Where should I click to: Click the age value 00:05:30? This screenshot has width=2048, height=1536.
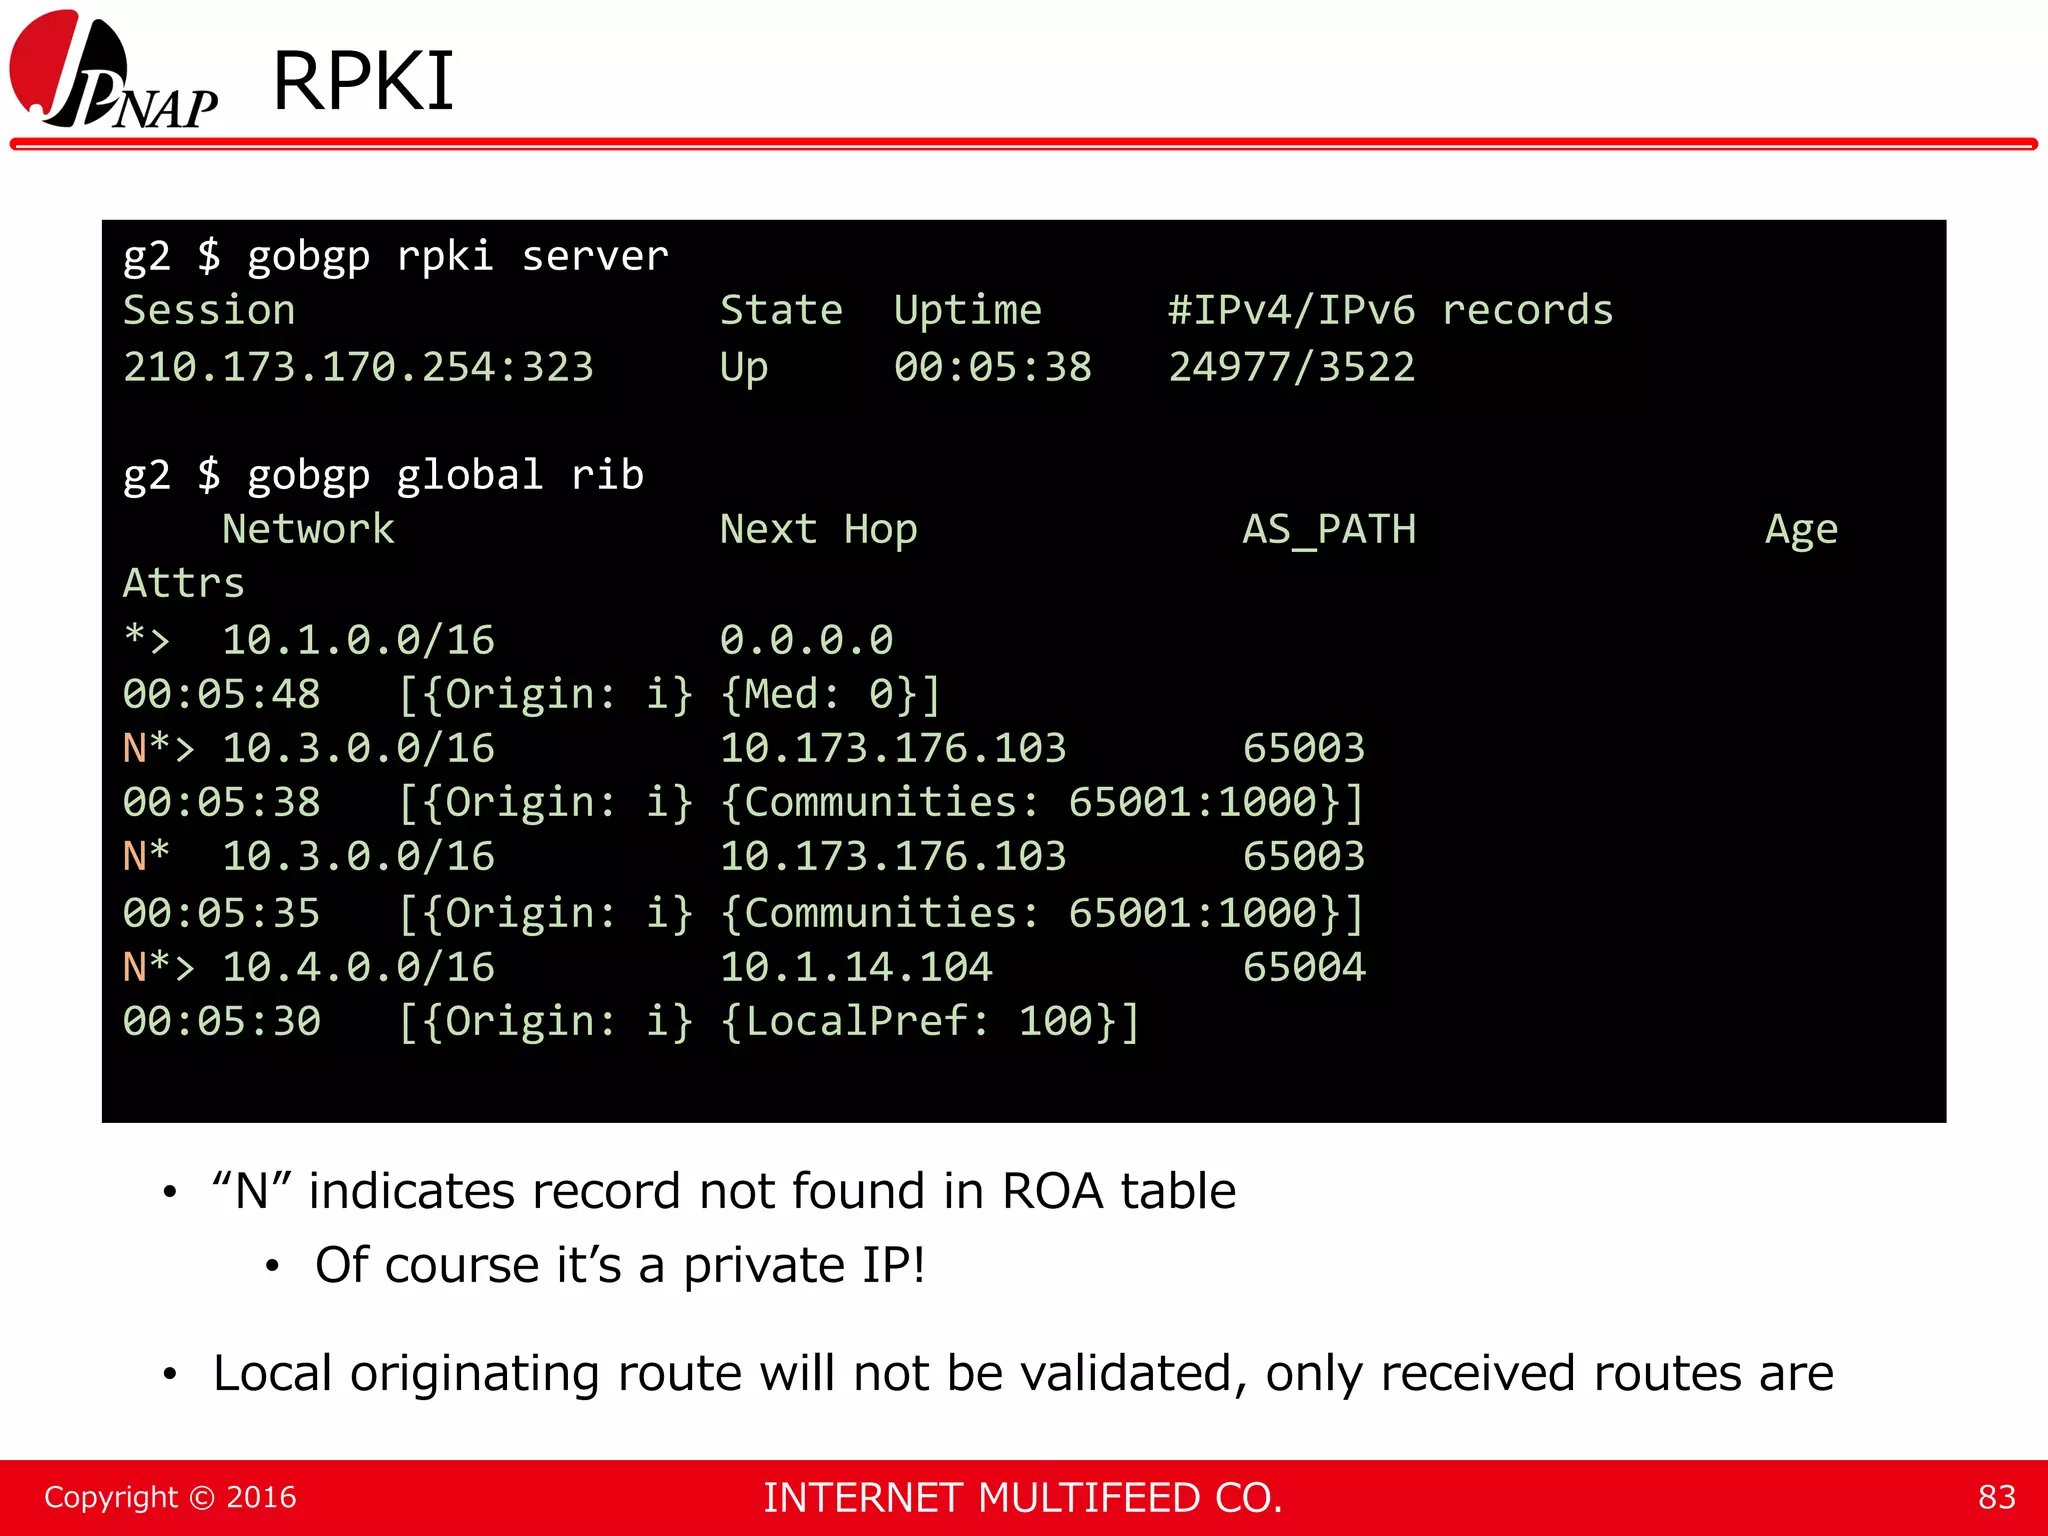point(221,1021)
